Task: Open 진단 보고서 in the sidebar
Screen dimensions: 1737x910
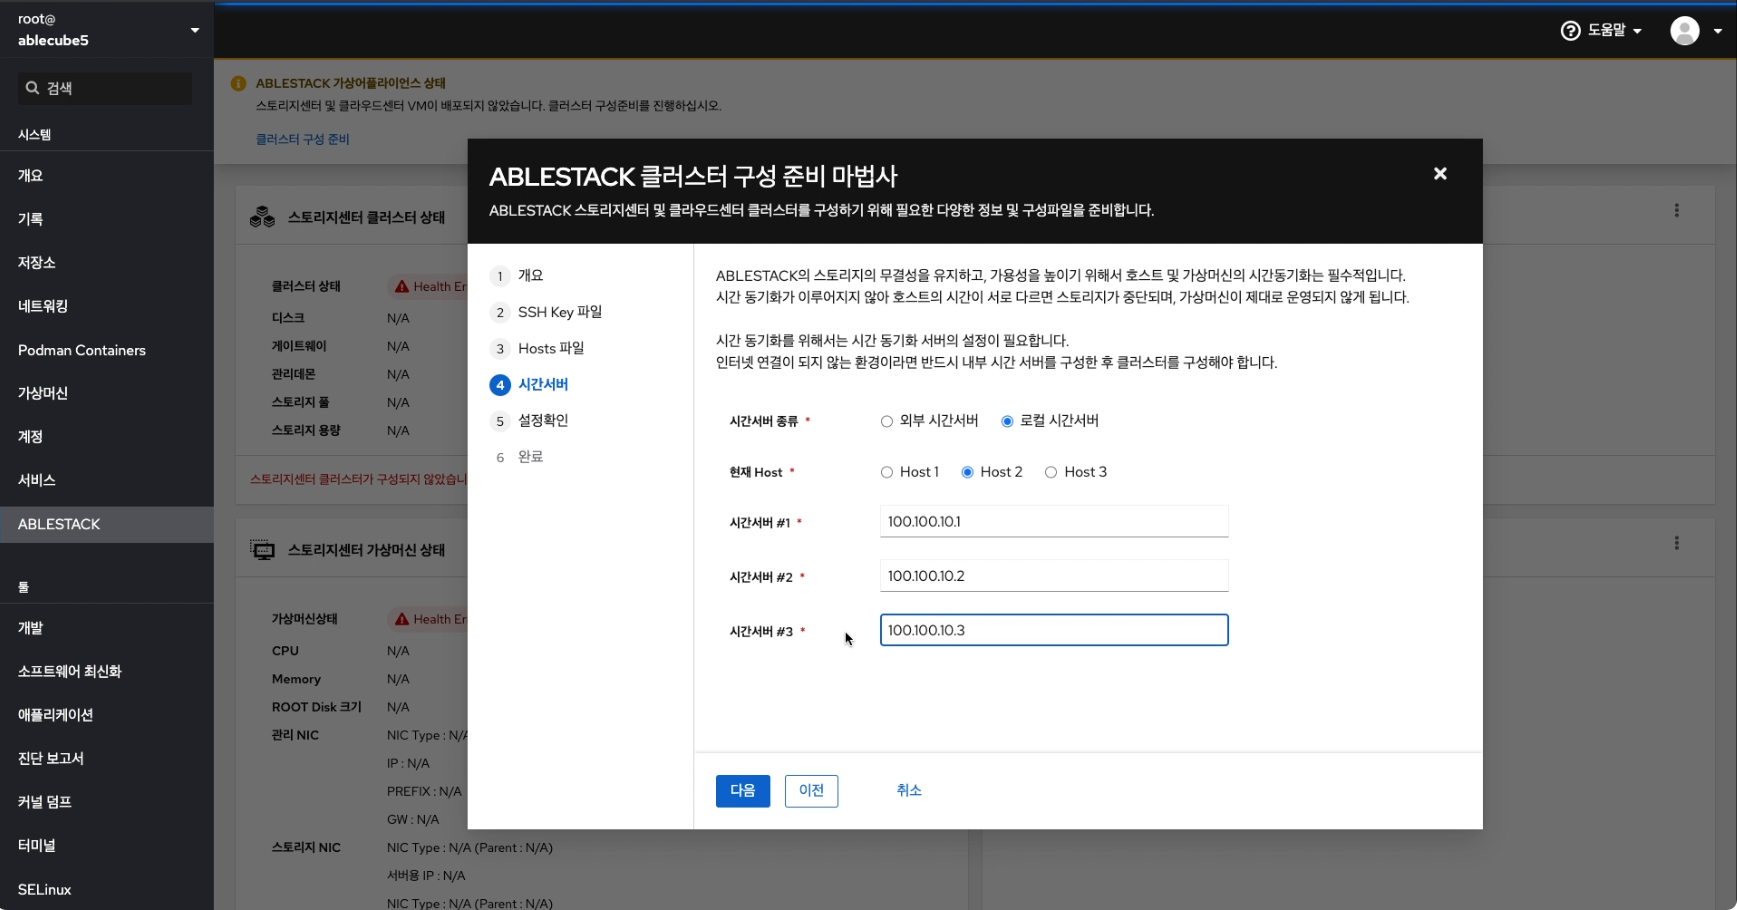Action: [107, 759]
